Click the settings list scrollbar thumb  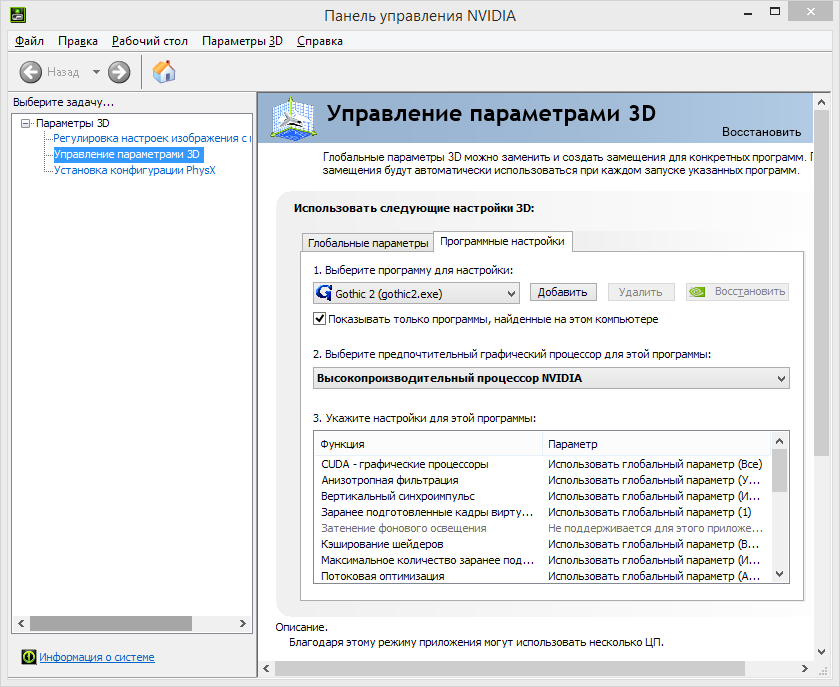click(x=779, y=471)
